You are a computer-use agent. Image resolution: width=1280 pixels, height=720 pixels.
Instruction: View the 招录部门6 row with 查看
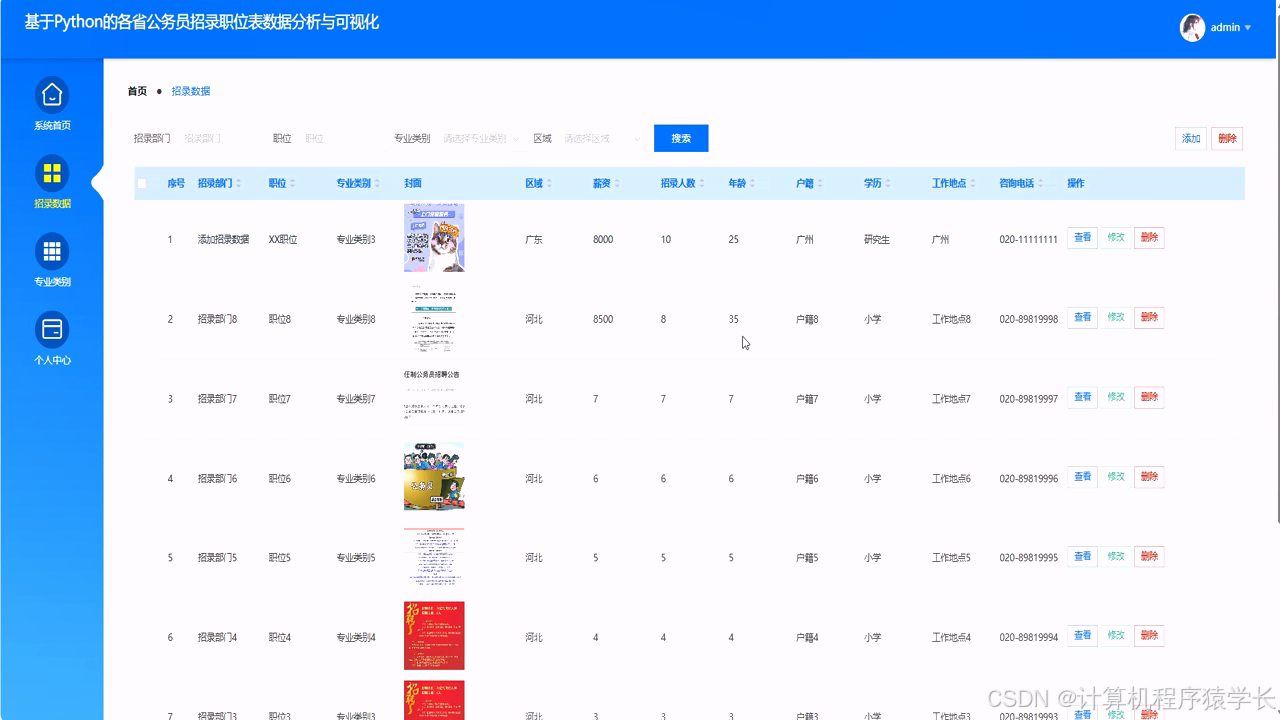coord(1083,477)
